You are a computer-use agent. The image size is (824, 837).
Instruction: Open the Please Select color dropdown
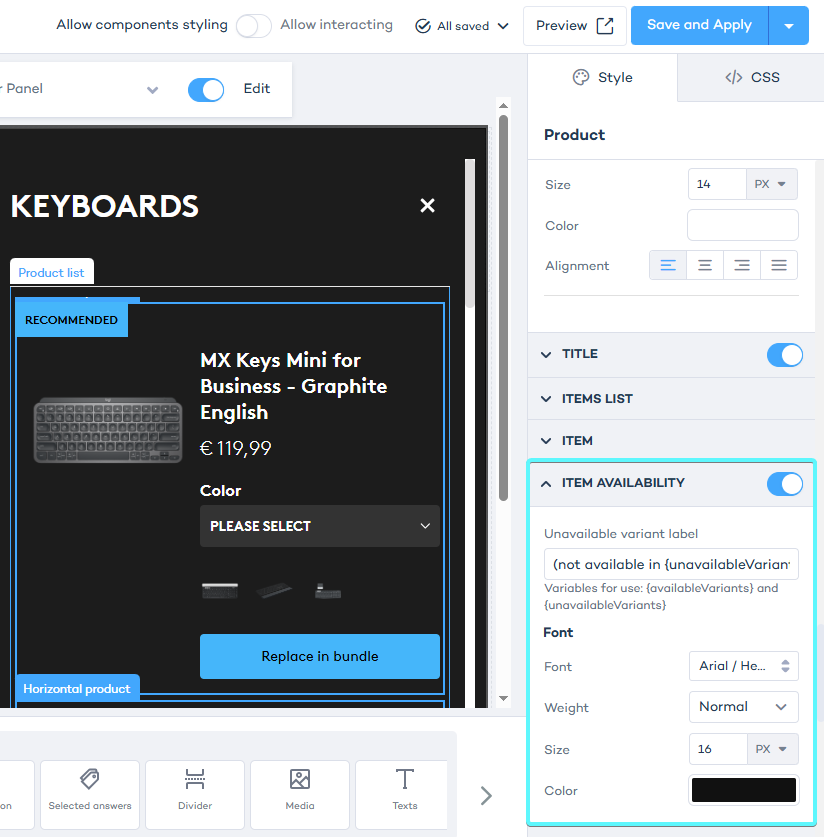[x=320, y=526]
